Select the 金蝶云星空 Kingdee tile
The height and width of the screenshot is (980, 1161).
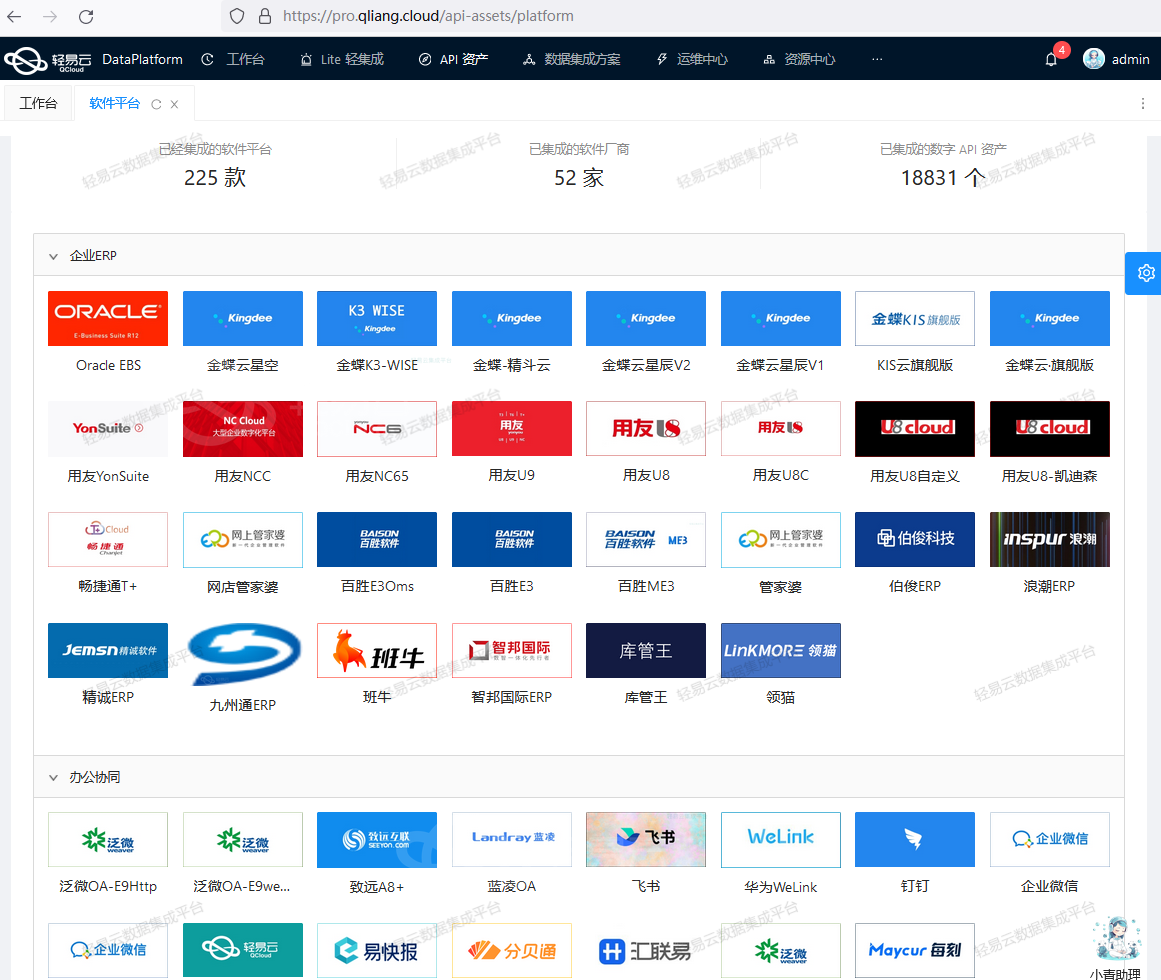point(243,318)
